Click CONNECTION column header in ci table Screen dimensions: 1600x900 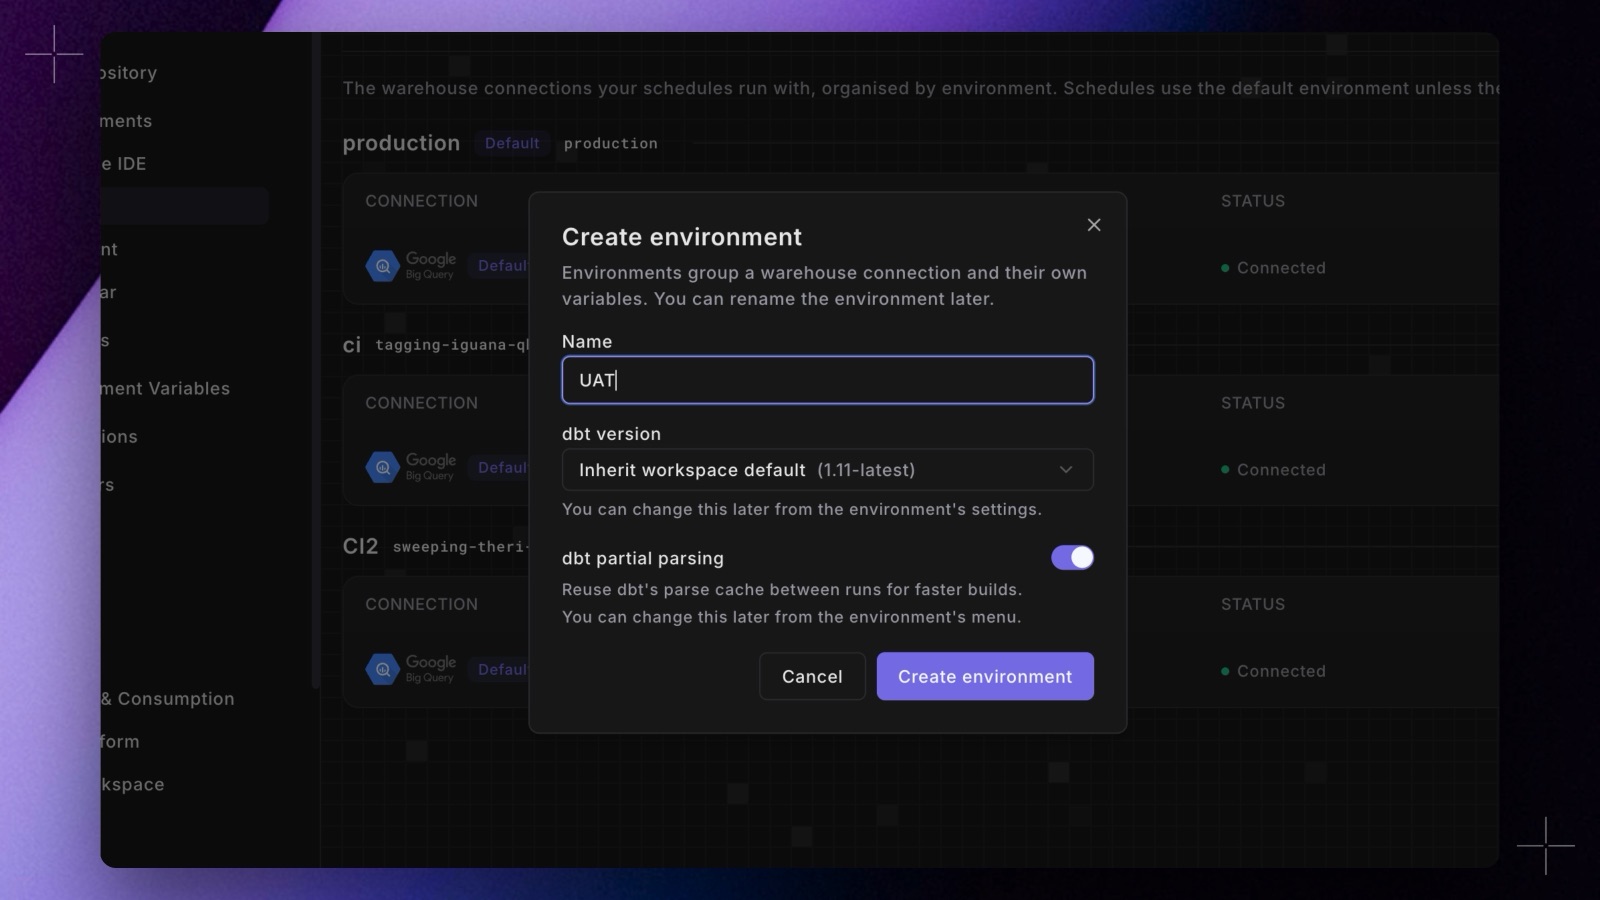(x=421, y=403)
